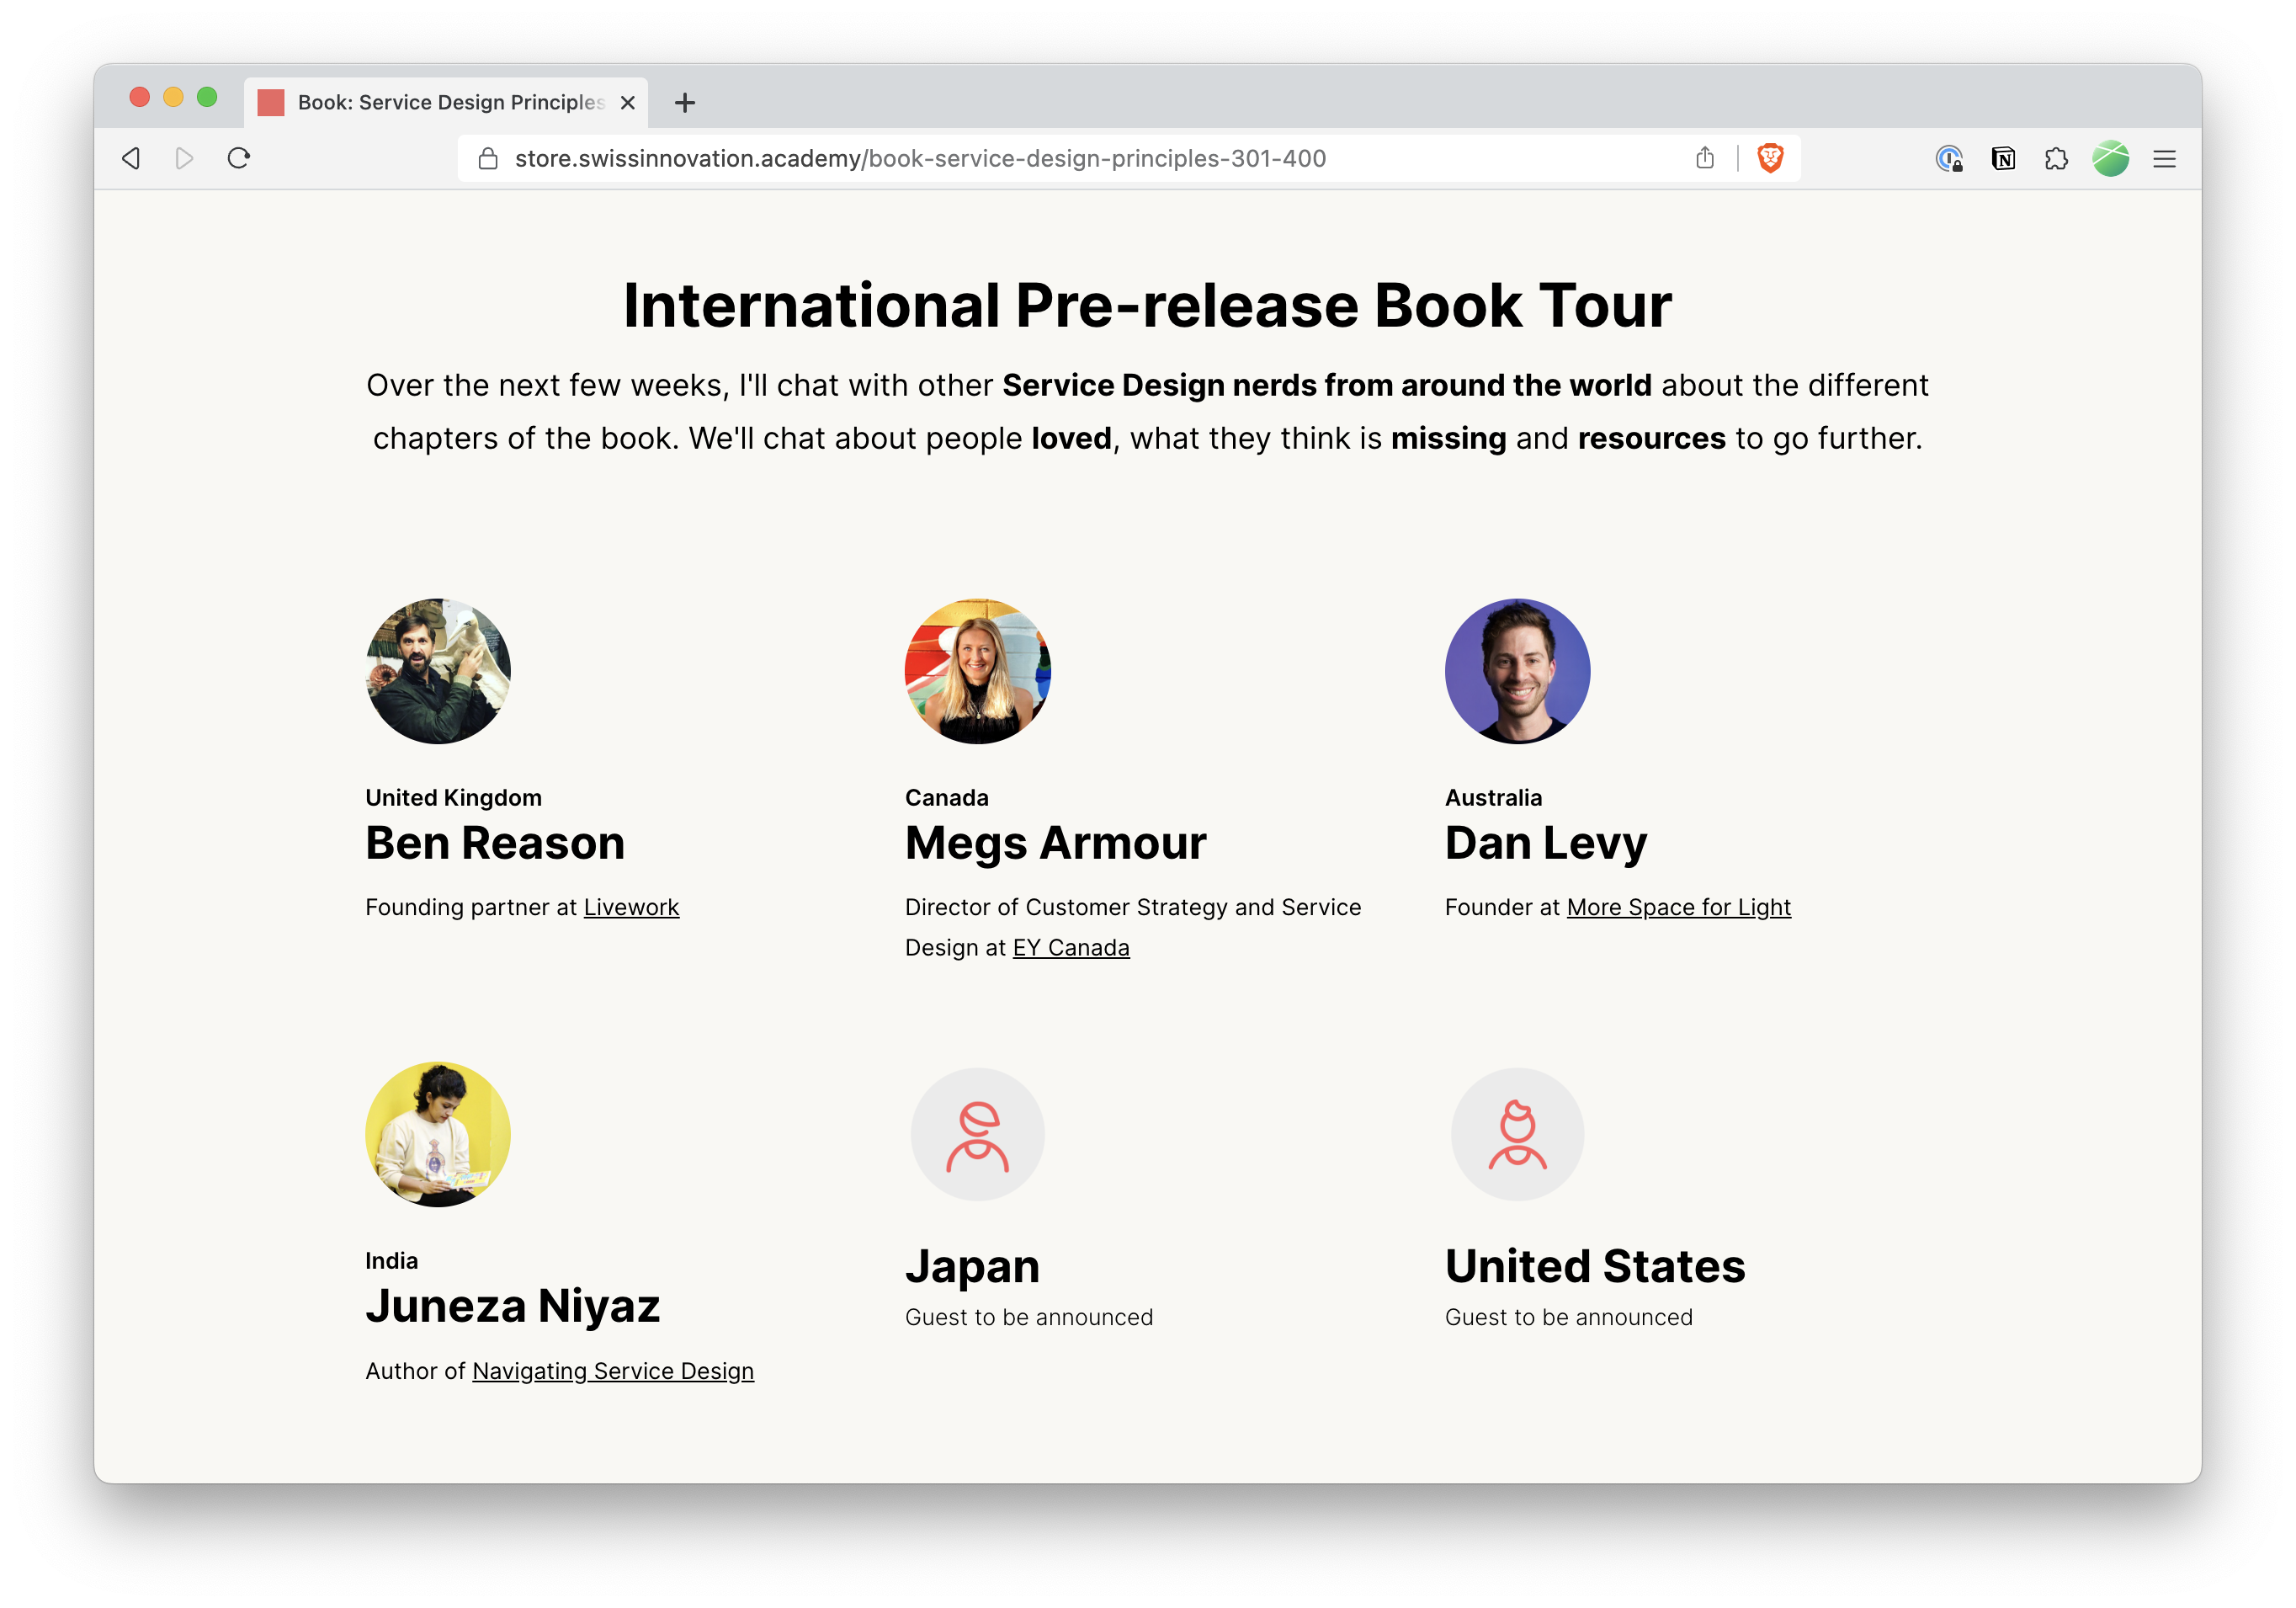Open the browser hamburger menu
2296x1608 pixels.
click(2164, 158)
